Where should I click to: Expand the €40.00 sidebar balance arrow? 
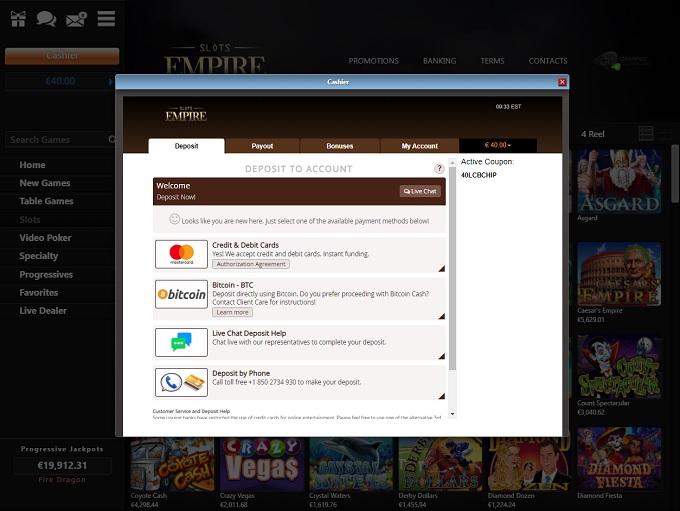tap(110, 82)
